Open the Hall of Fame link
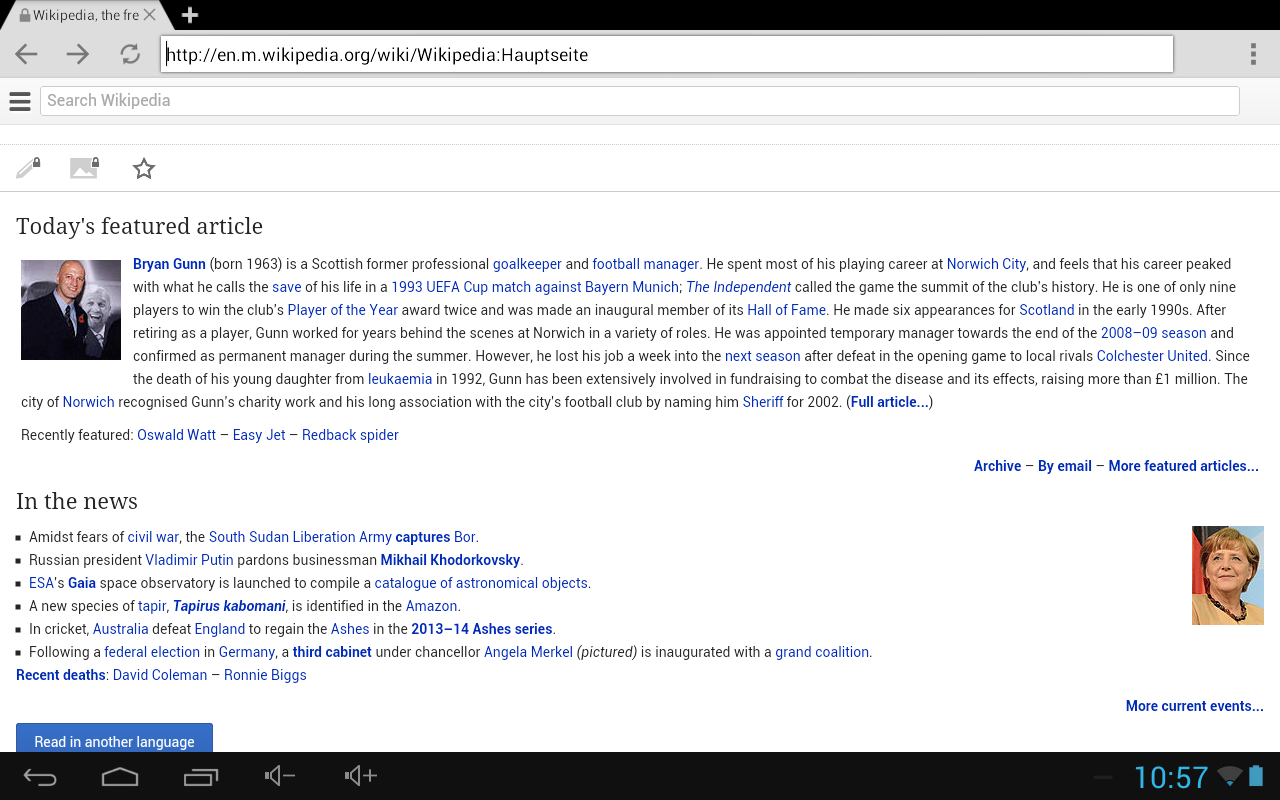Image resolution: width=1280 pixels, height=800 pixels. (x=786, y=310)
